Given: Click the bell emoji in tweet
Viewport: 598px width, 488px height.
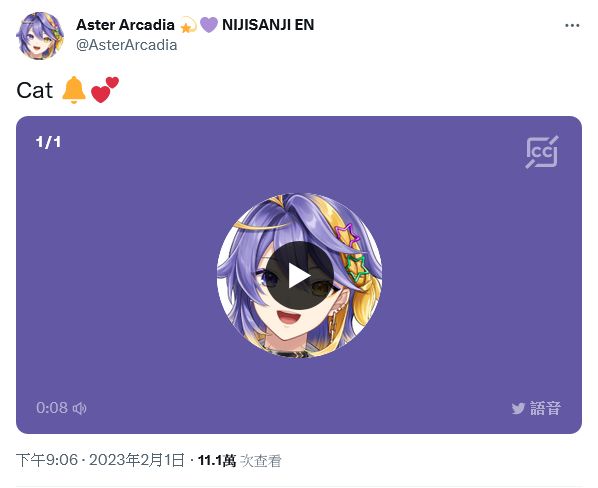Looking at the screenshot, I should coord(74,90).
